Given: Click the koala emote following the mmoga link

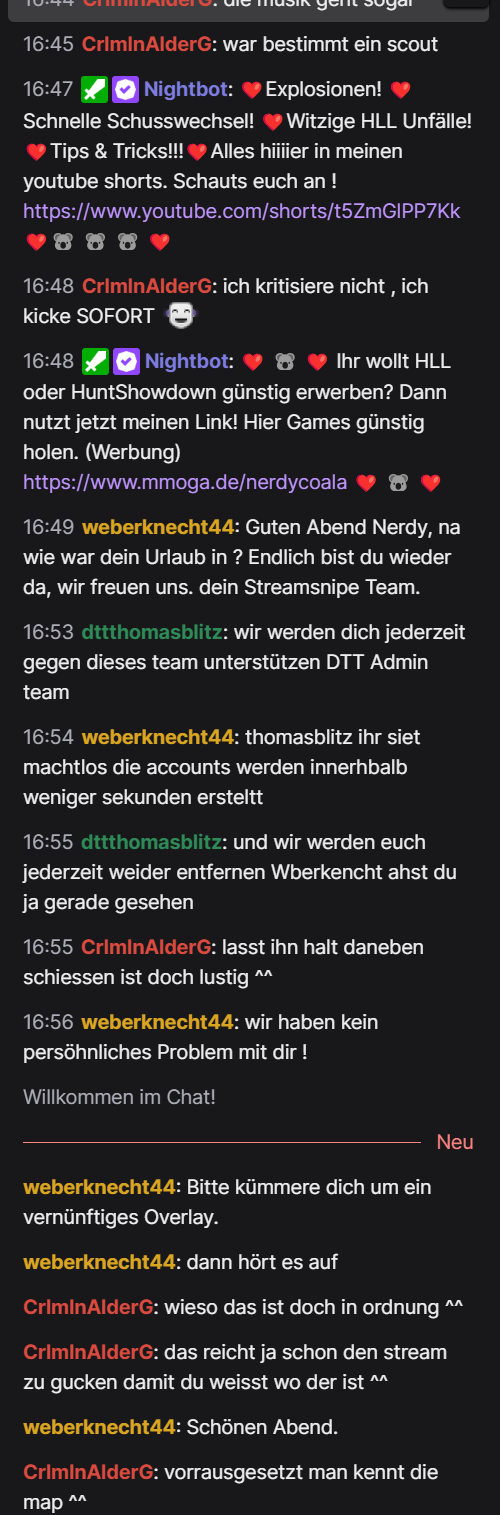Looking at the screenshot, I should 399,484.
